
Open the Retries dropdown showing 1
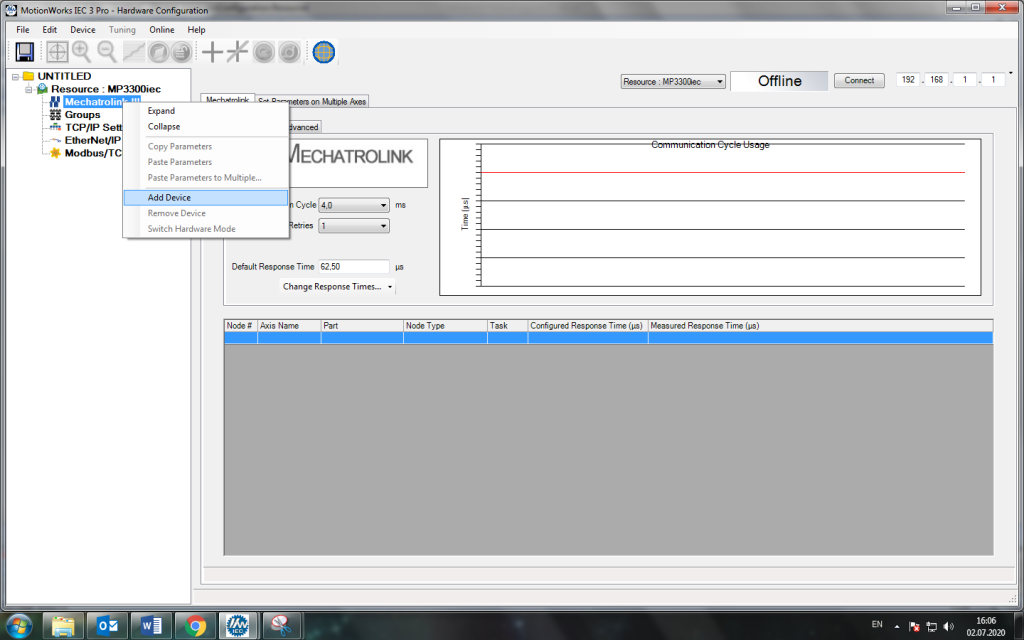tap(353, 225)
